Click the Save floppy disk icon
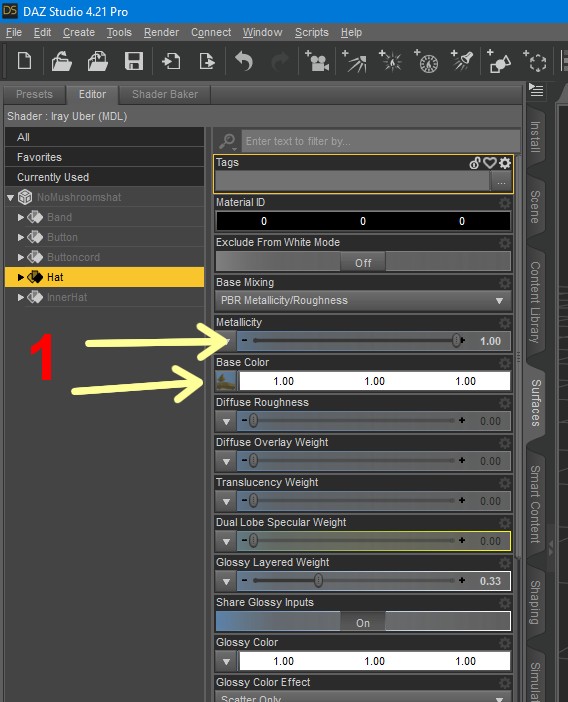This screenshot has height=702, width=568. [x=133, y=61]
